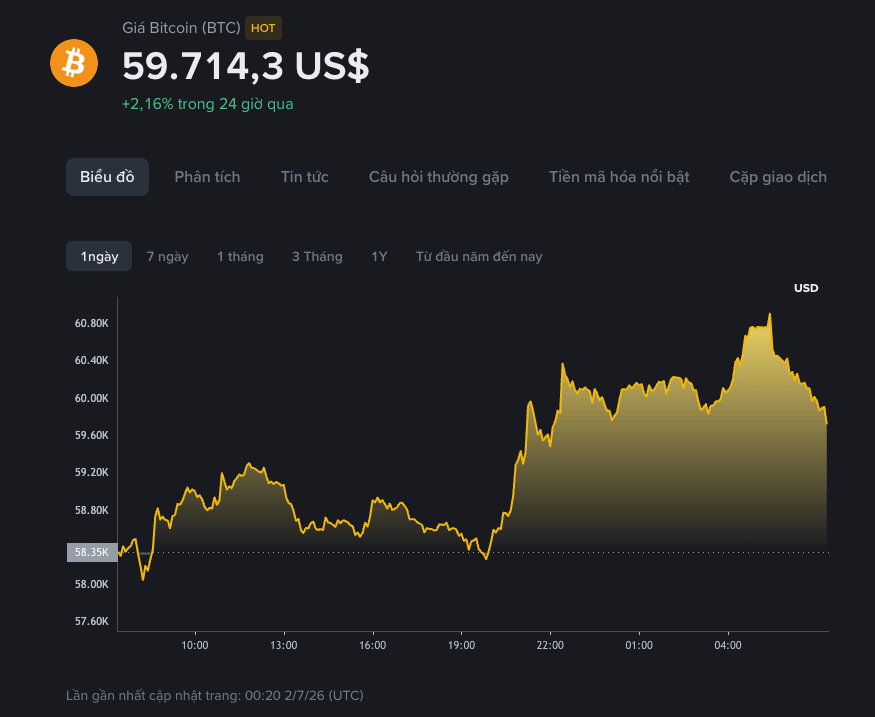Click the HOT badge next to Bitcoin title
The width and height of the screenshot is (875, 717).
[263, 28]
